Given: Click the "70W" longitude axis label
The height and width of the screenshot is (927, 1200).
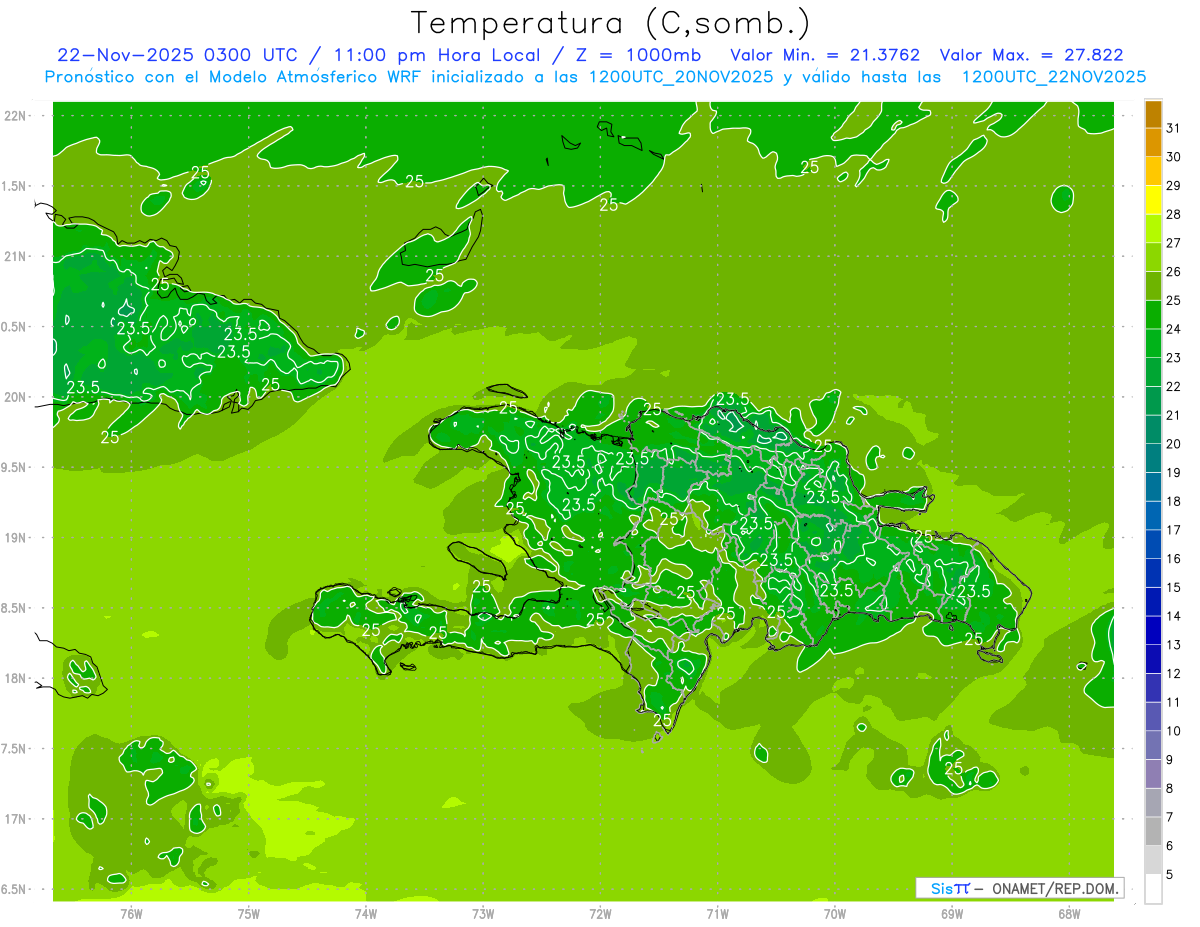Looking at the screenshot, I should tap(835, 913).
